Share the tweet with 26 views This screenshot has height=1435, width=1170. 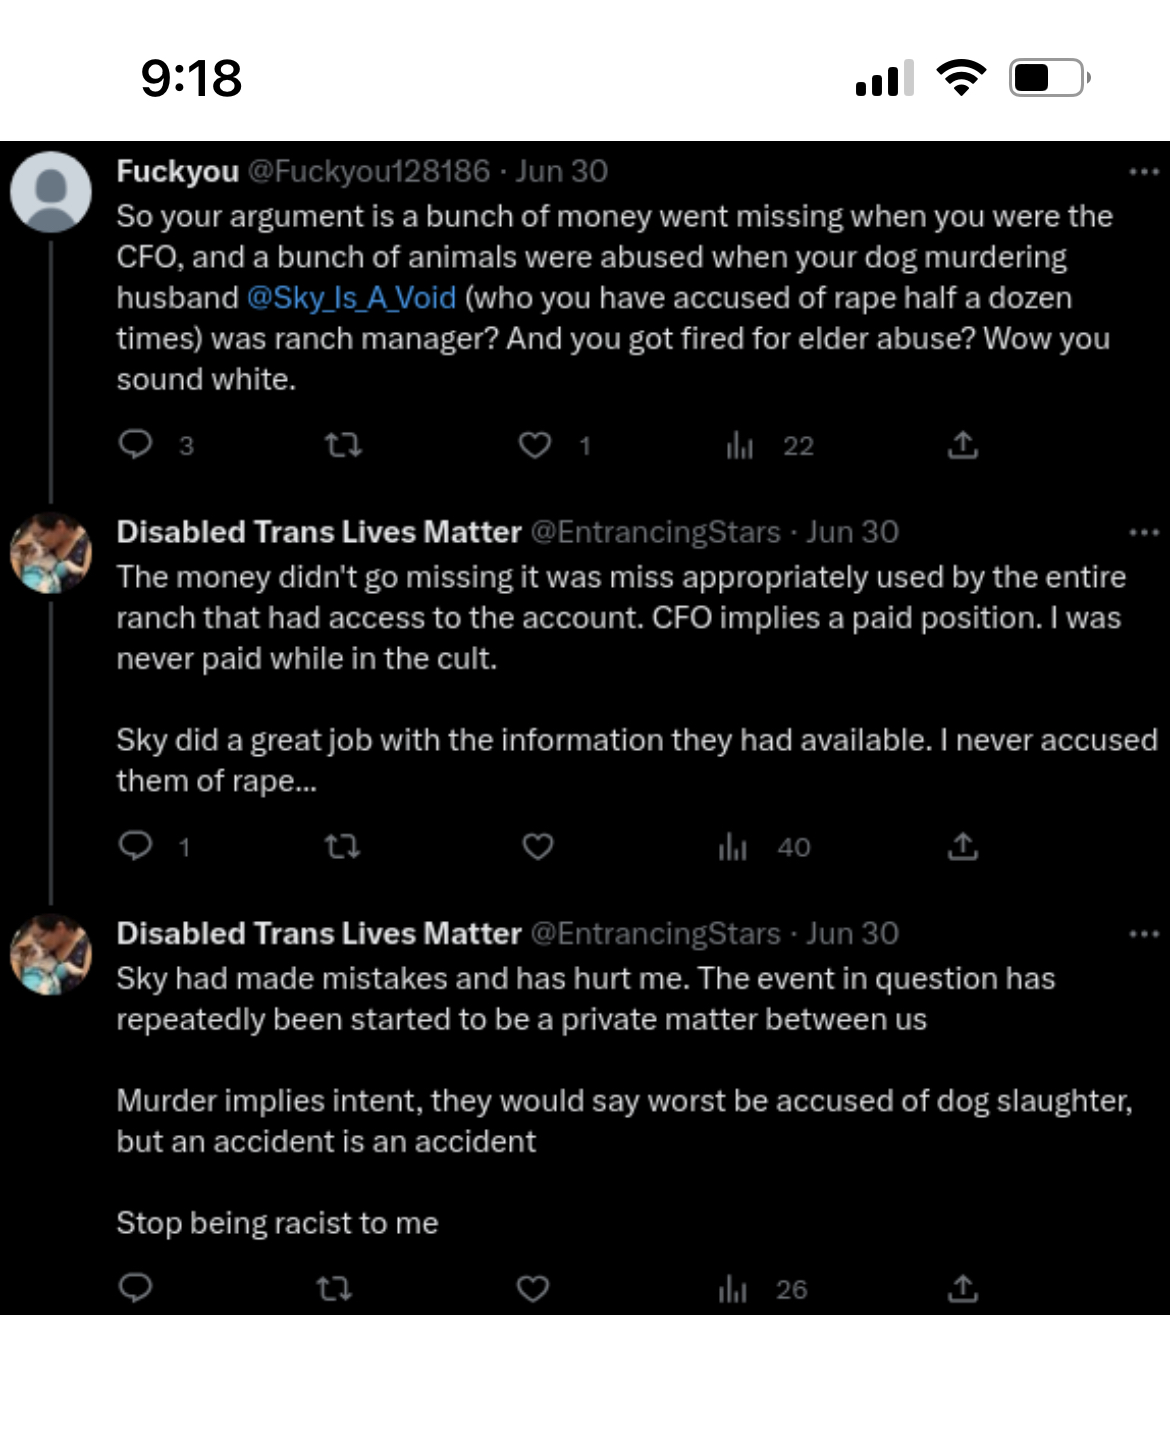tap(962, 1289)
